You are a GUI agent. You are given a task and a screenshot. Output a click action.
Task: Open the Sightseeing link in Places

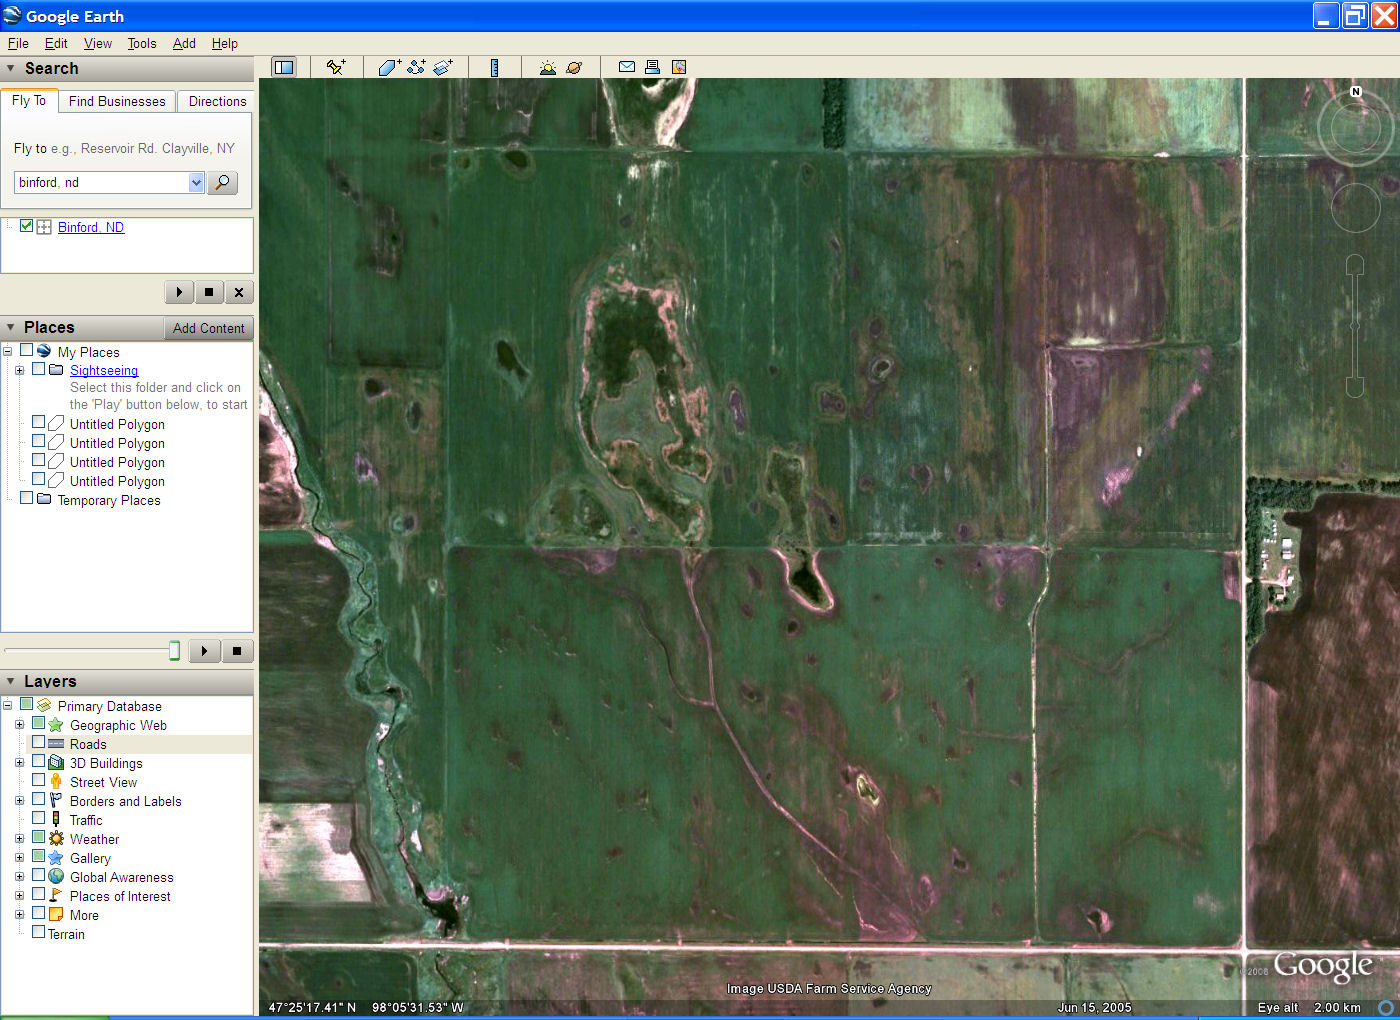104,370
